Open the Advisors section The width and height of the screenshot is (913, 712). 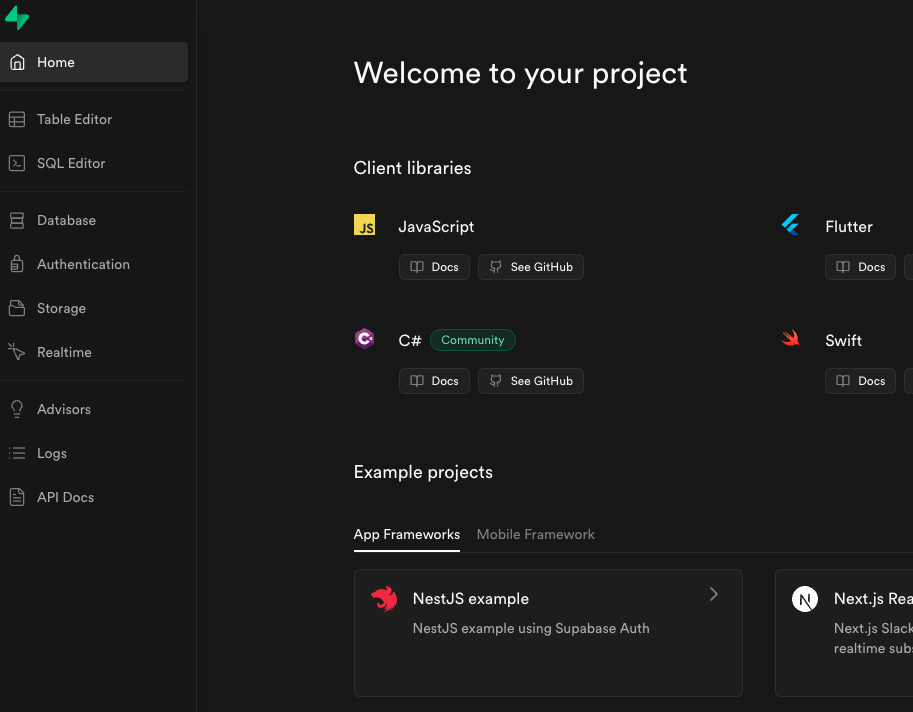[63, 409]
